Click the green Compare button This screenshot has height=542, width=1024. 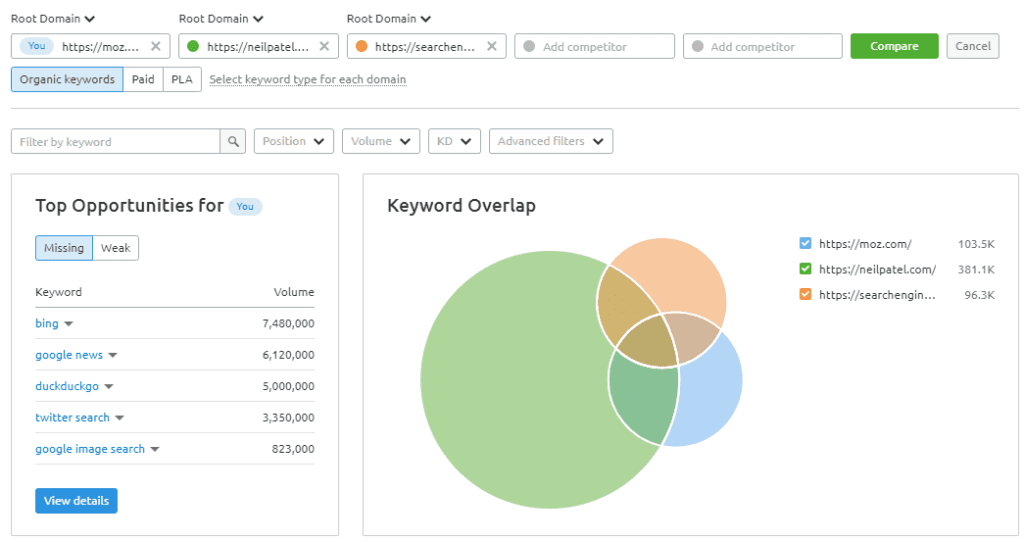point(894,46)
